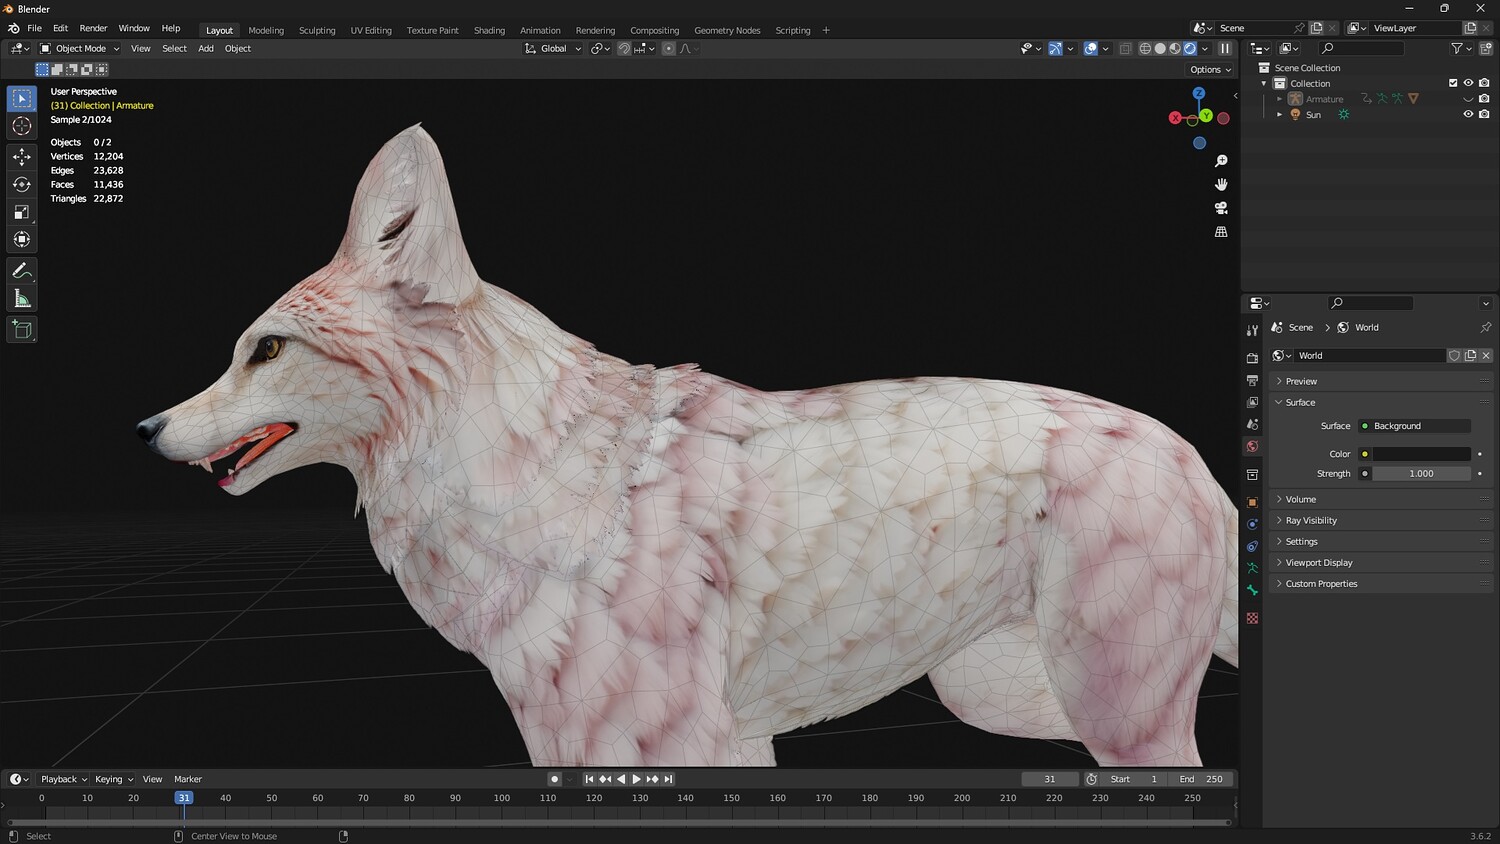The height and width of the screenshot is (844, 1500).
Task: Jump to the animation end frame
Action: (668, 779)
